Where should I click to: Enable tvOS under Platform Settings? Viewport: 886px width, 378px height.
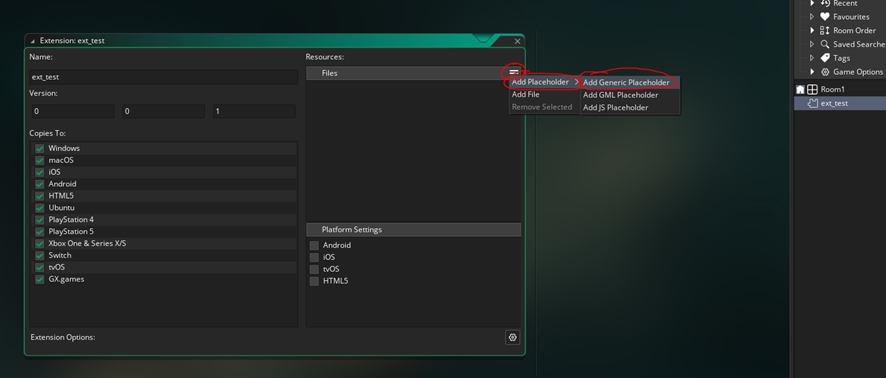314,270
